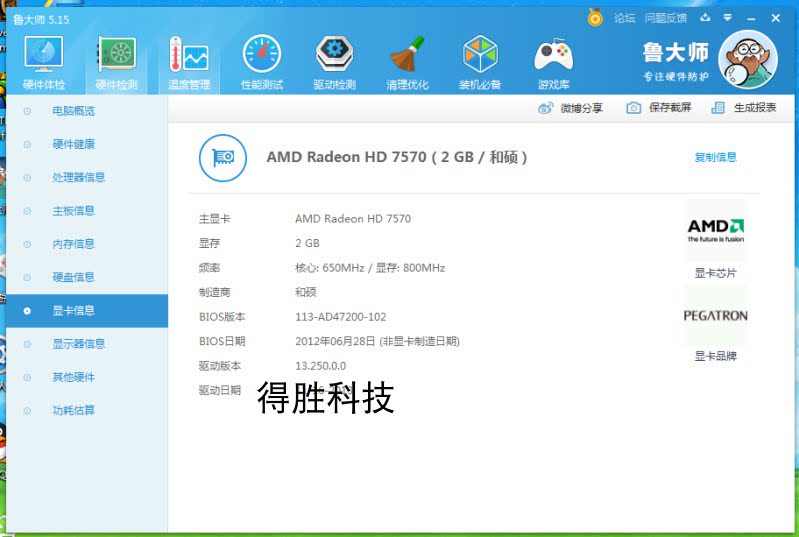Click the graphics card icon in header
799x537 pixels.
coord(223,158)
